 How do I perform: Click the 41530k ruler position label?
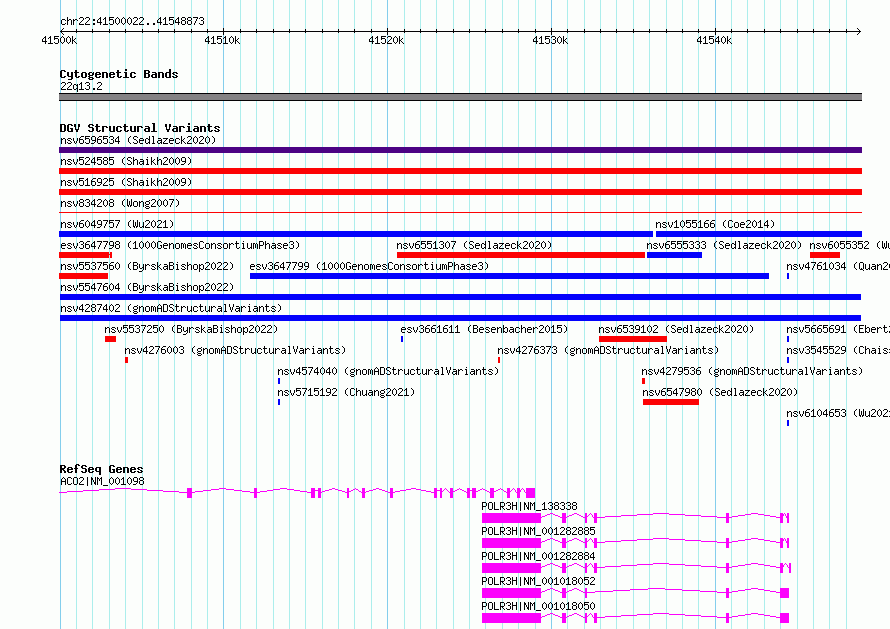(x=550, y=40)
